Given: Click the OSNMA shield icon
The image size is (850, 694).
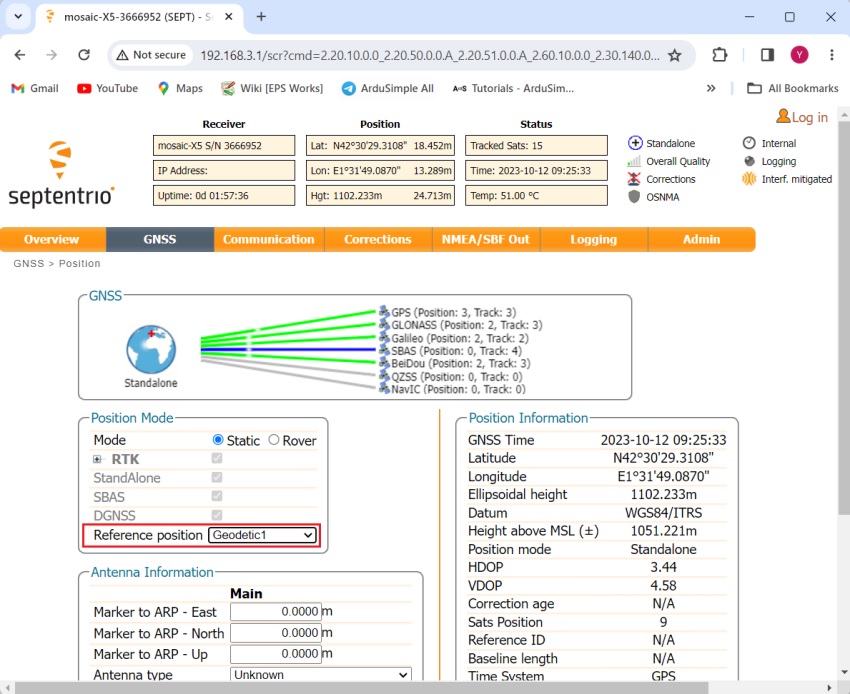Looking at the screenshot, I should (x=634, y=197).
